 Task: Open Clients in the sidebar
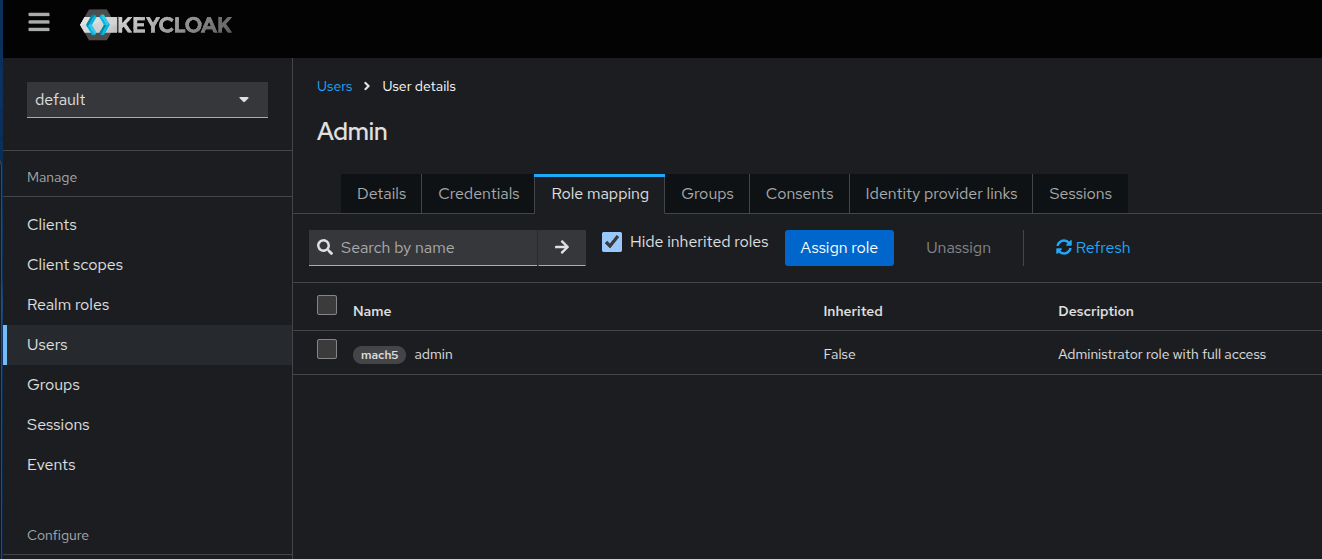point(147,225)
